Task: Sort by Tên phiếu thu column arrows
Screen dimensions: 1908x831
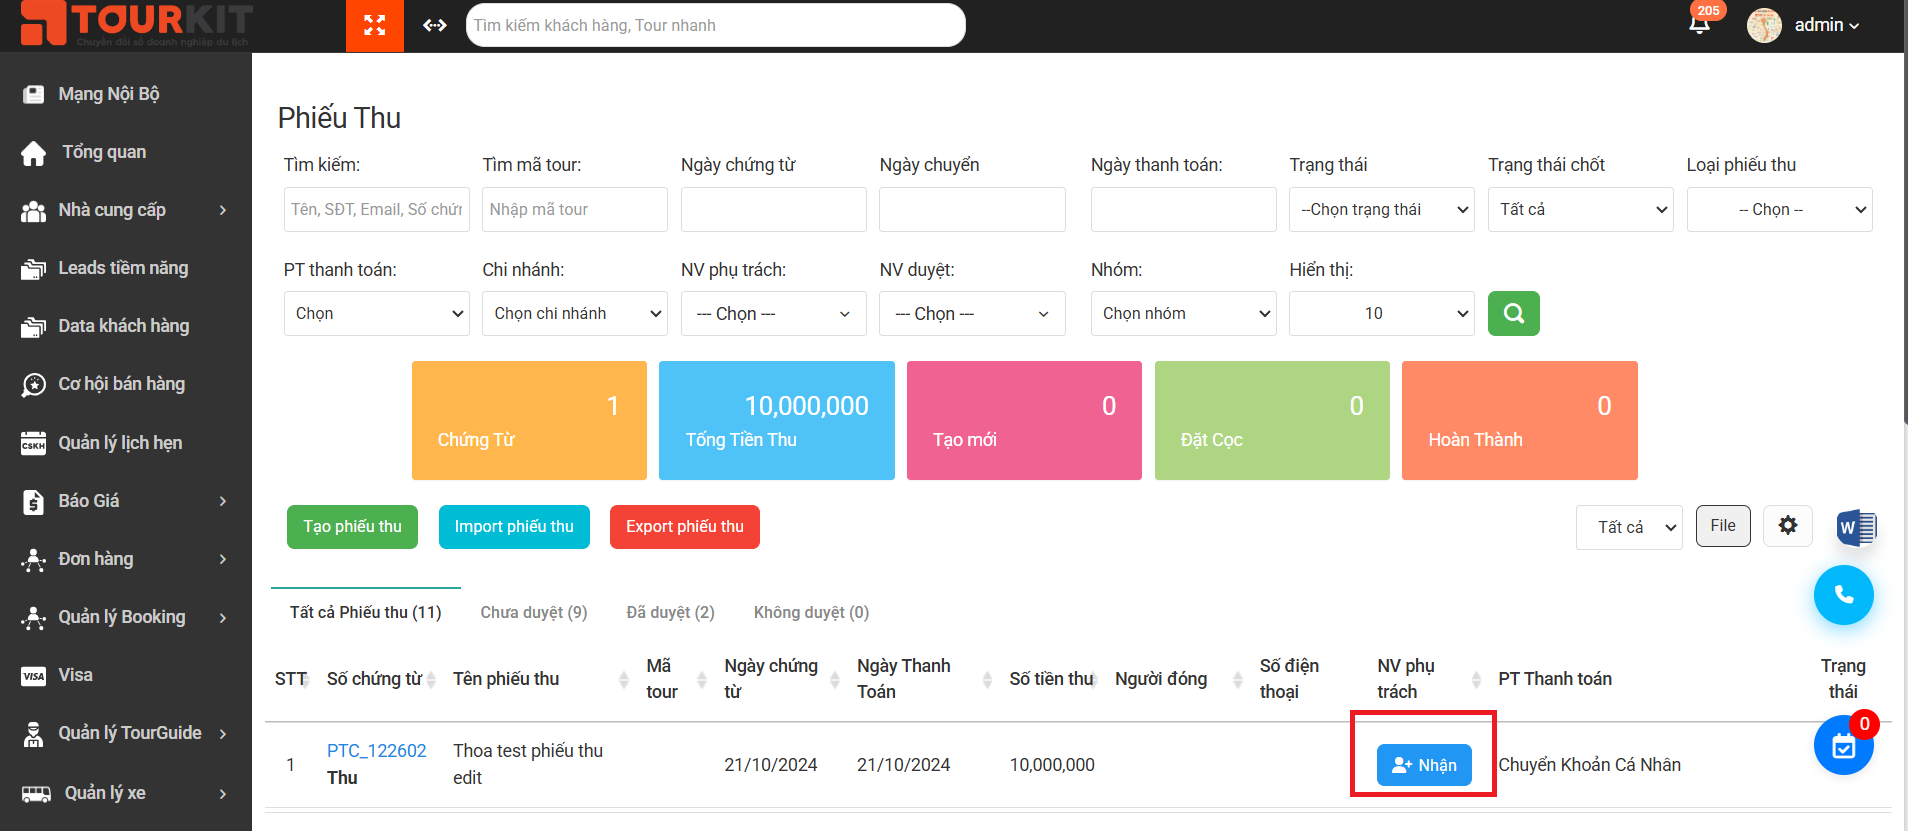Action: (x=624, y=680)
